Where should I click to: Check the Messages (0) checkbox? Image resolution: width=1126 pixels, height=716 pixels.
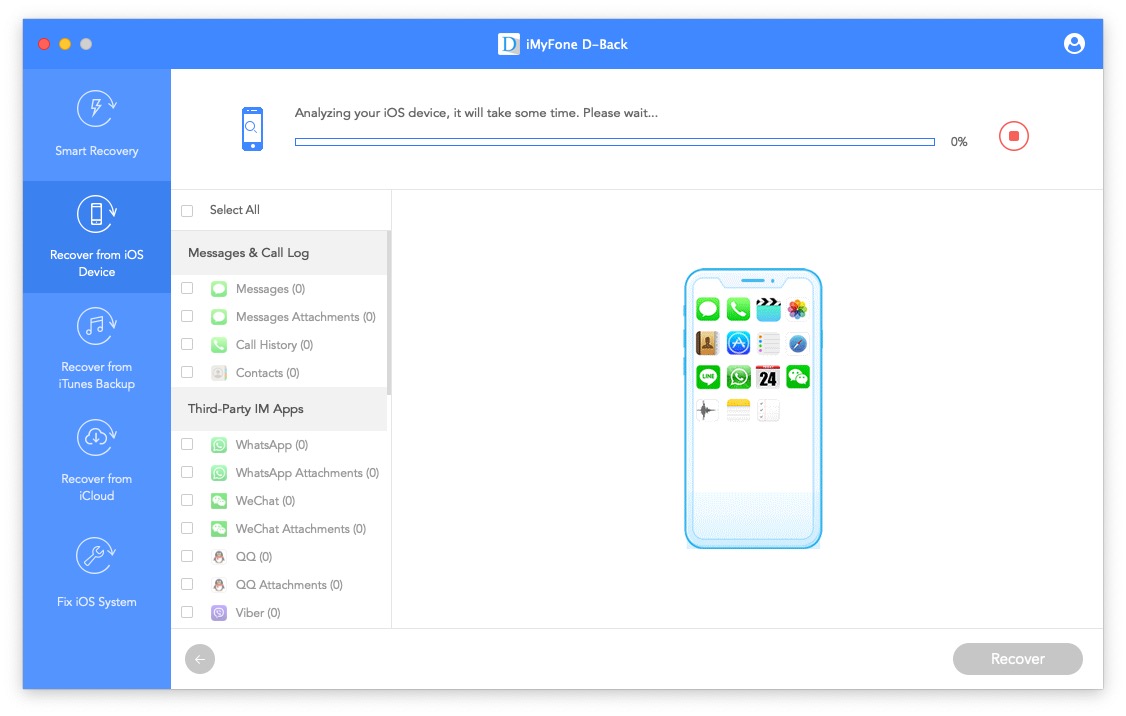[x=187, y=288]
